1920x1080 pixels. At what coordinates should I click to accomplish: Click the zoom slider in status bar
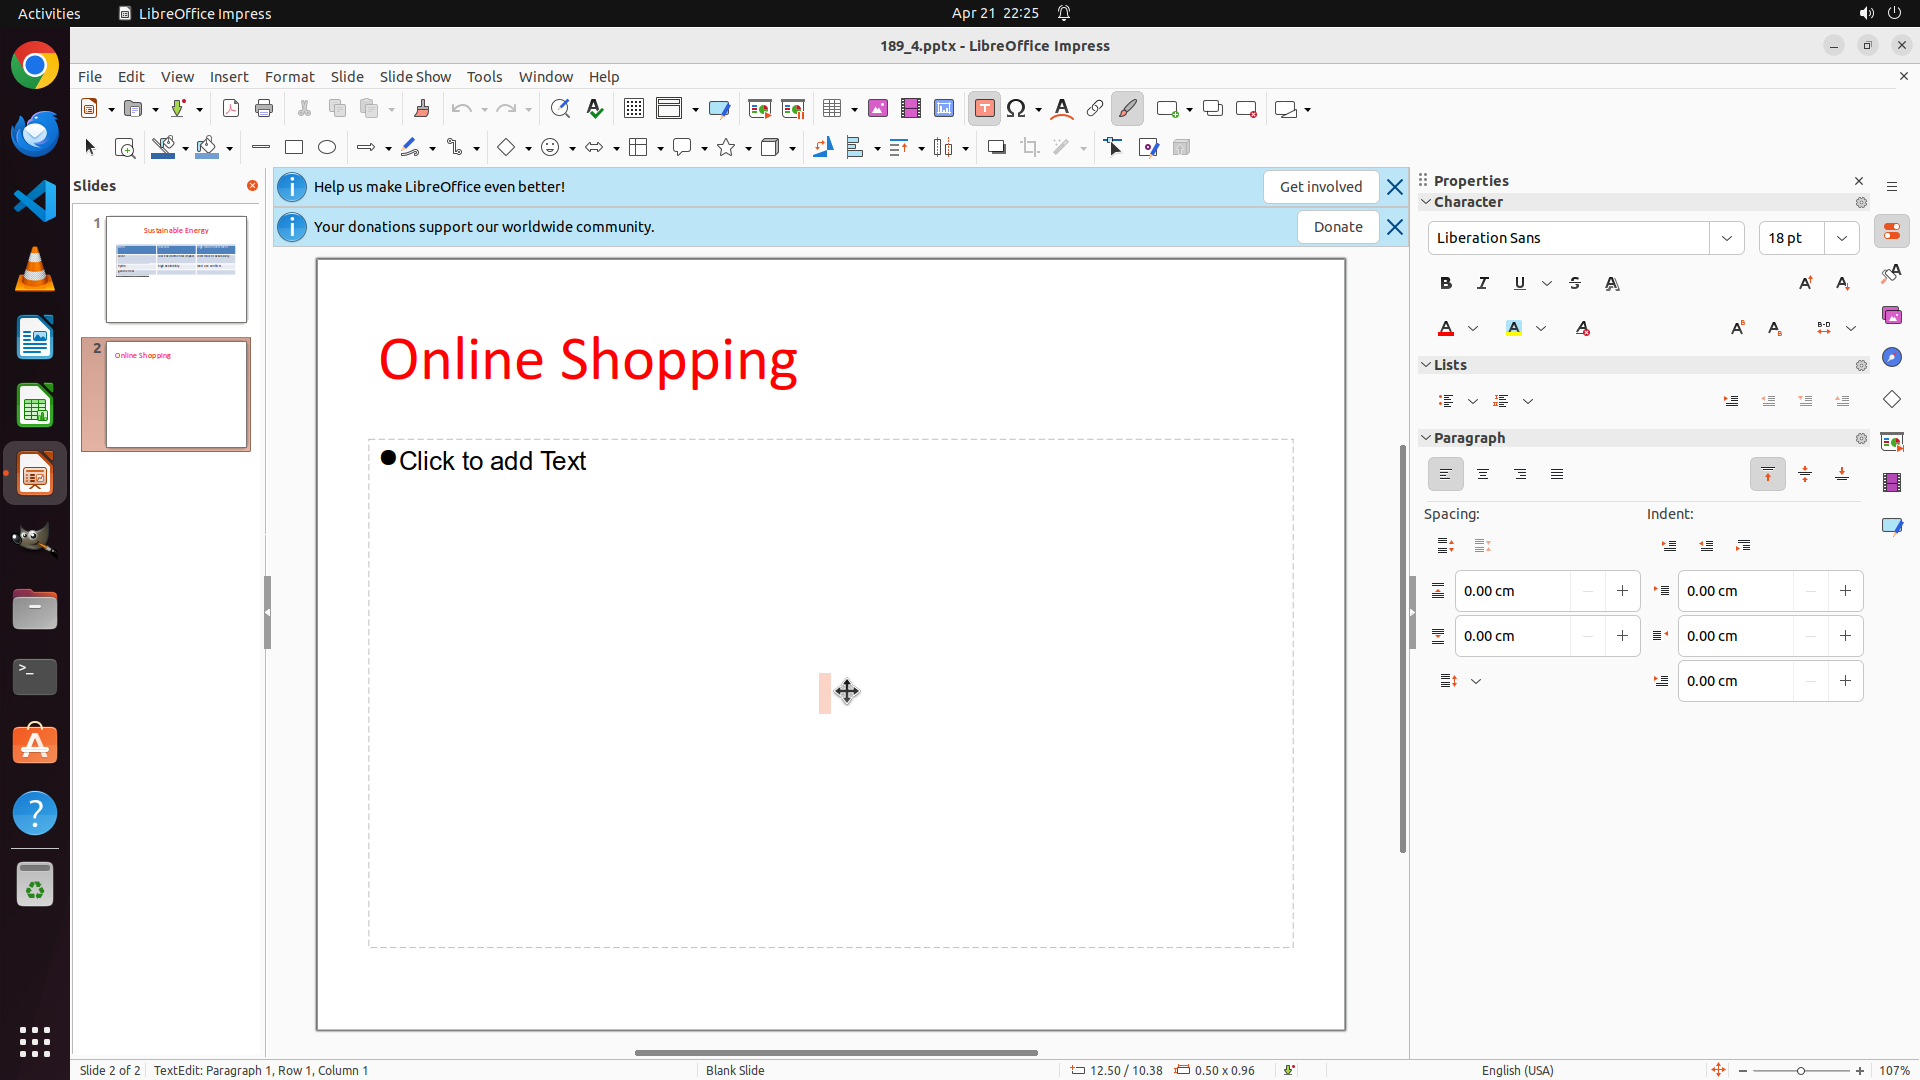pos(1801,1070)
